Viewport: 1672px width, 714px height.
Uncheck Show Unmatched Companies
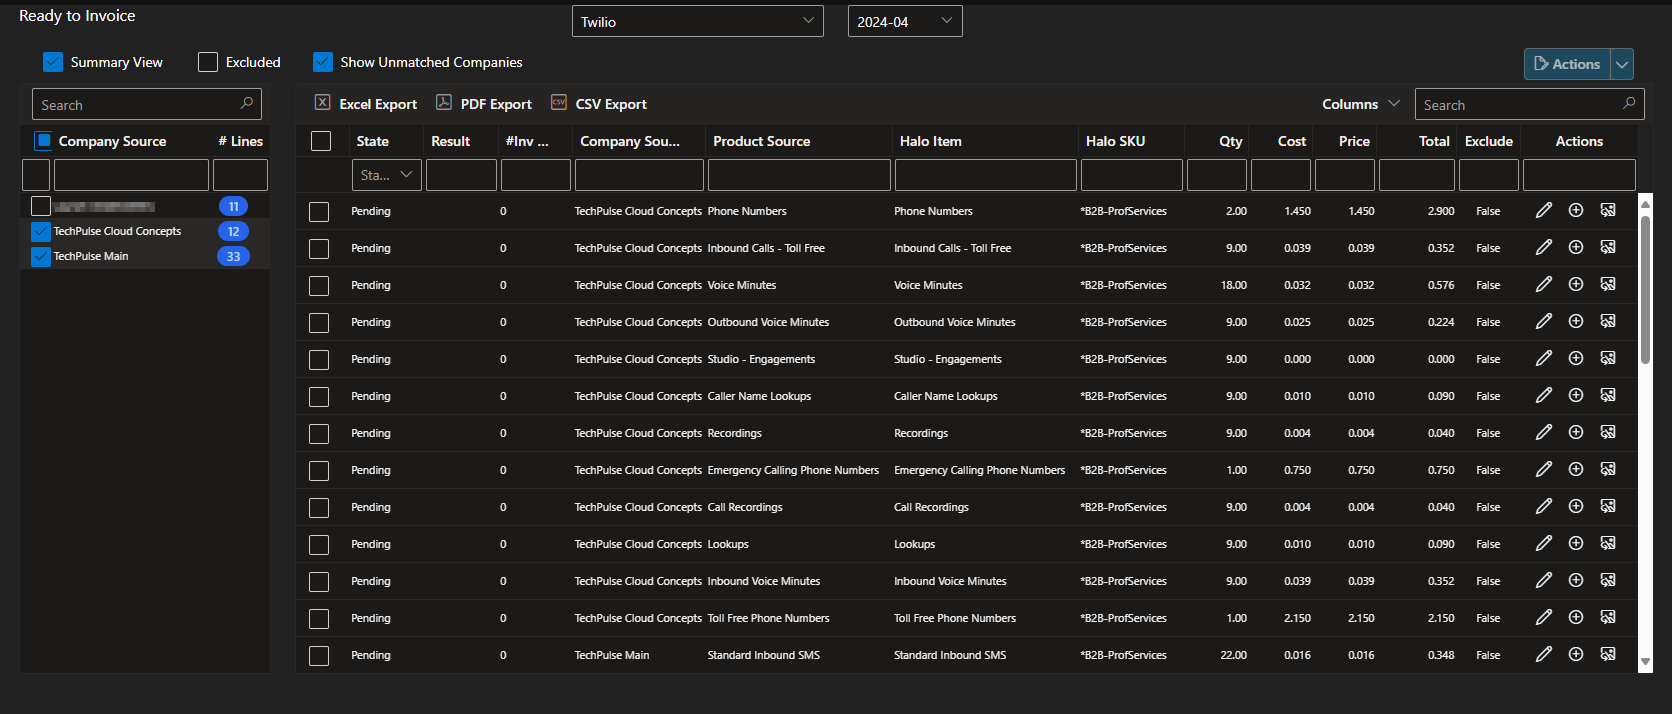tap(323, 62)
